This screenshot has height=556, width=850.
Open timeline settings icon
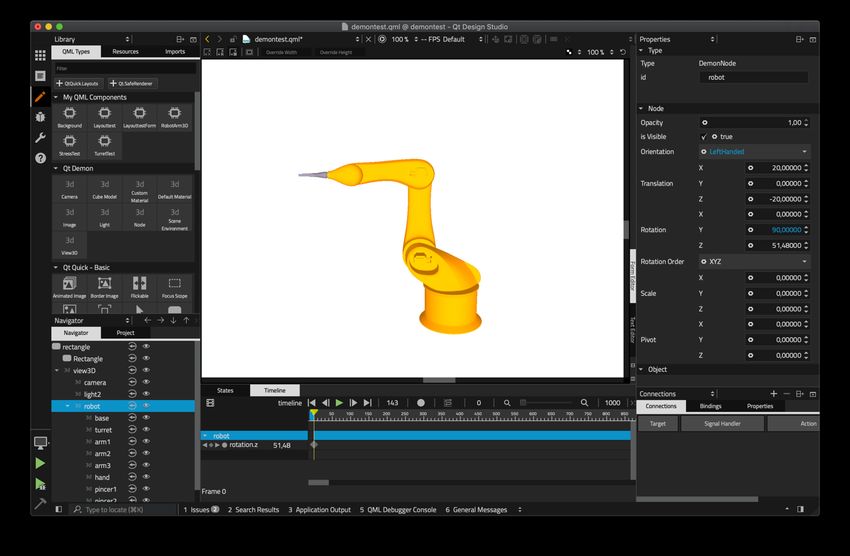210,403
